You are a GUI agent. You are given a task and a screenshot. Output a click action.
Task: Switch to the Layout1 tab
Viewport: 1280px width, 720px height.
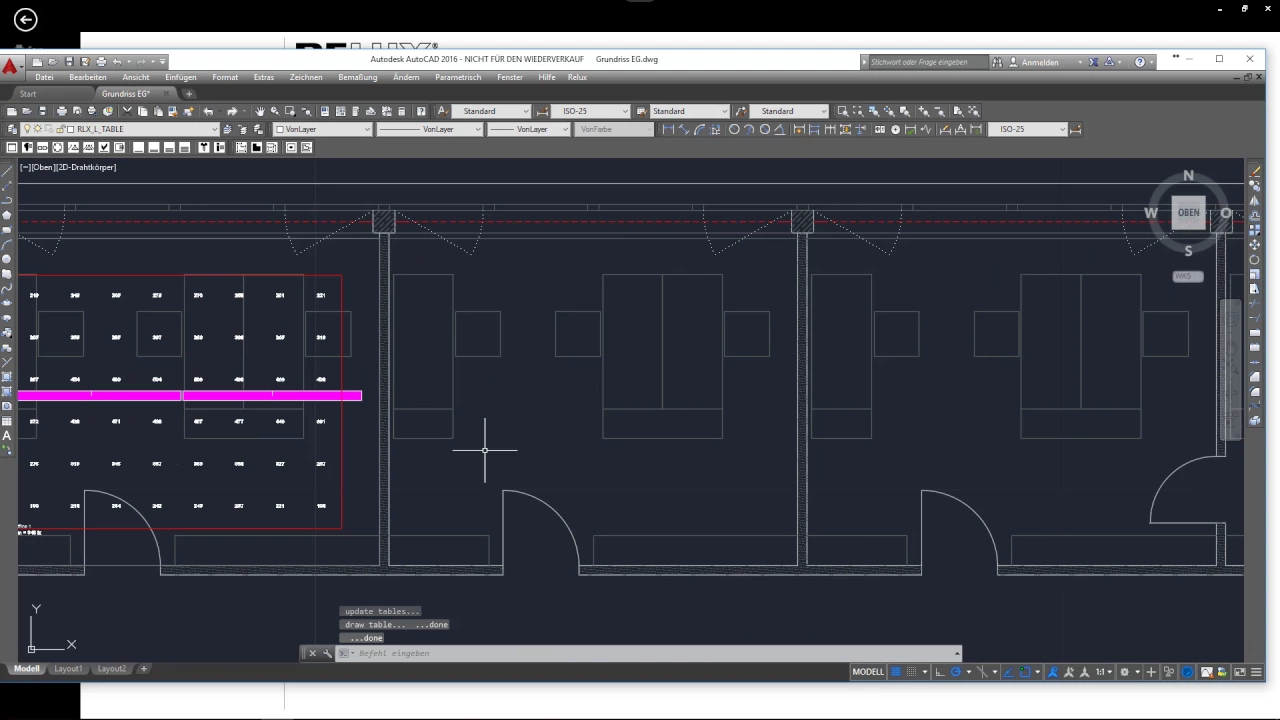click(x=68, y=668)
